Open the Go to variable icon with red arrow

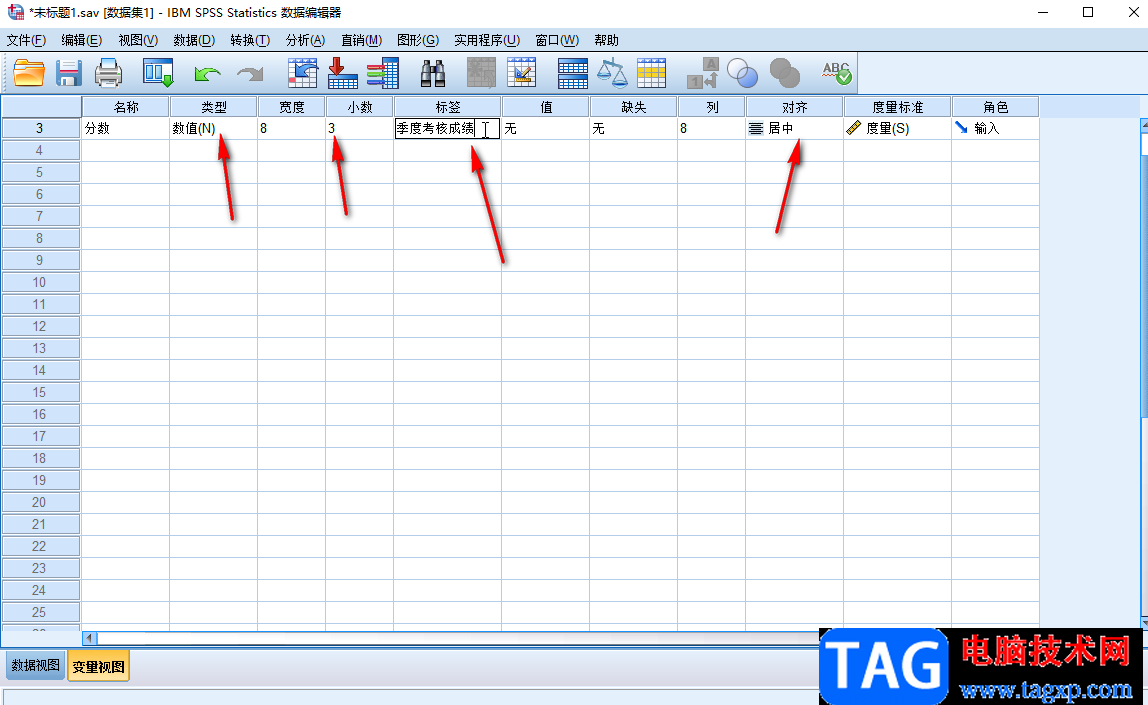[342, 73]
